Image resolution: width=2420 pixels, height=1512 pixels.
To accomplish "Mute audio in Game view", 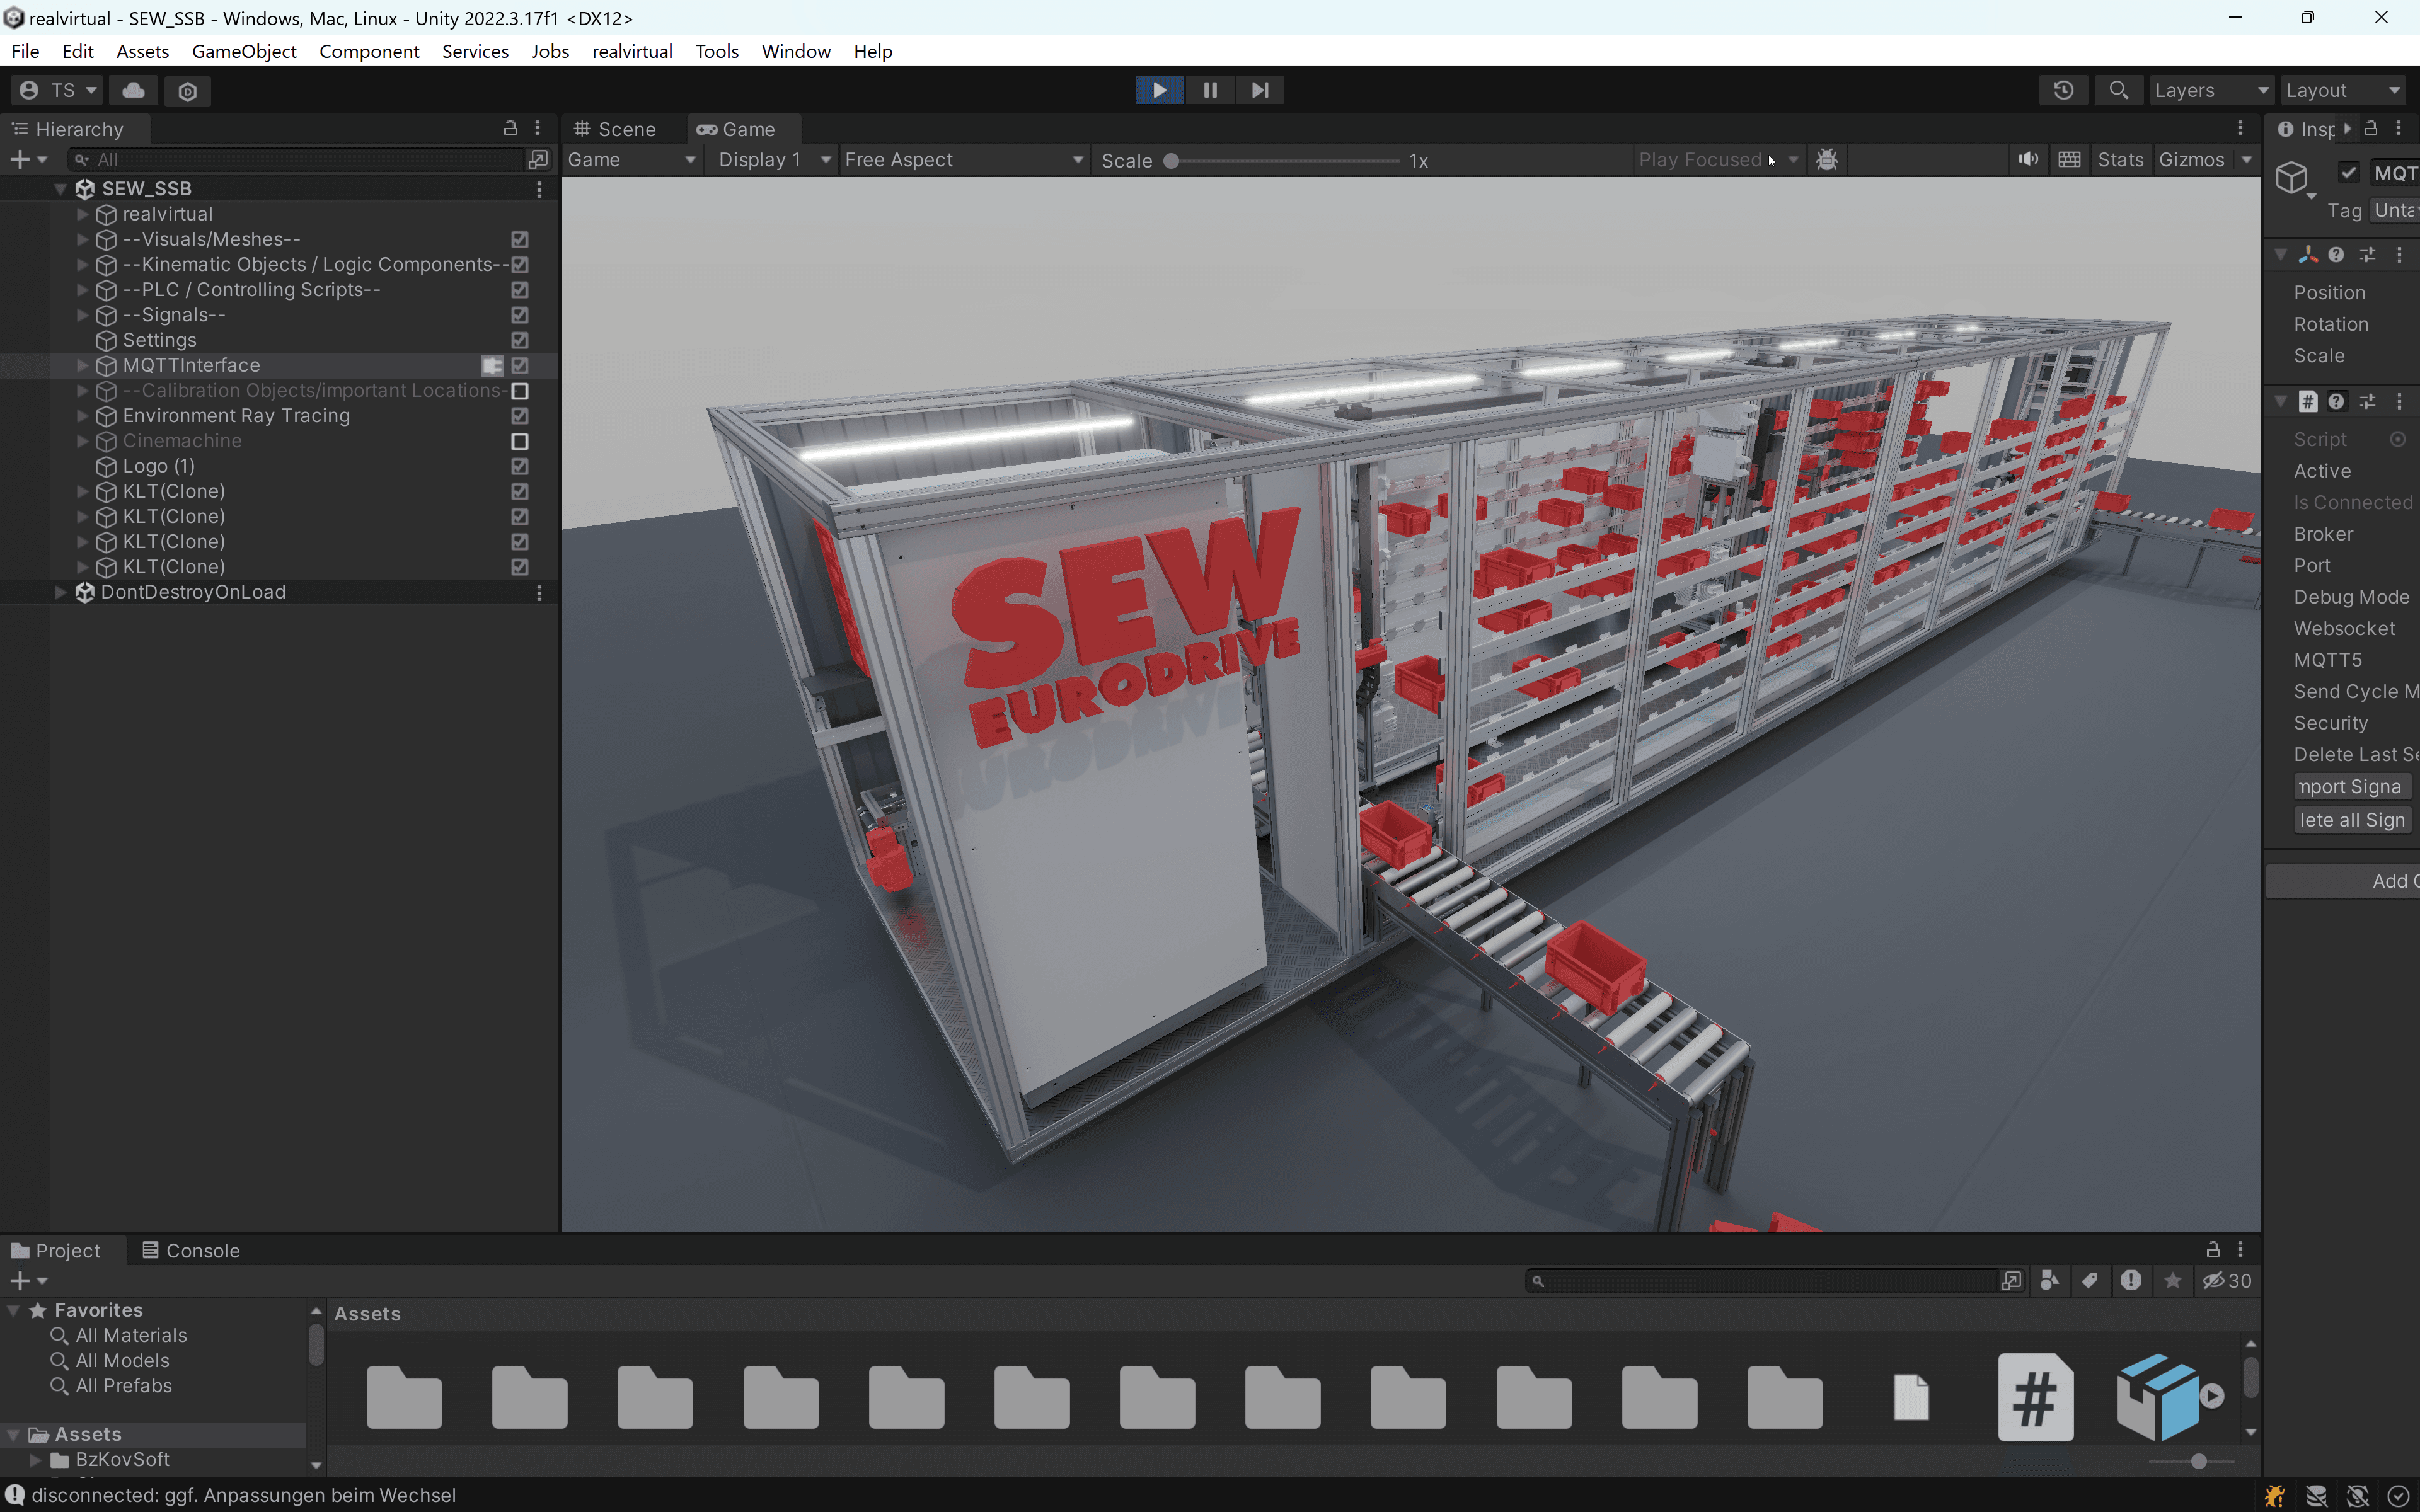I will tap(2028, 160).
